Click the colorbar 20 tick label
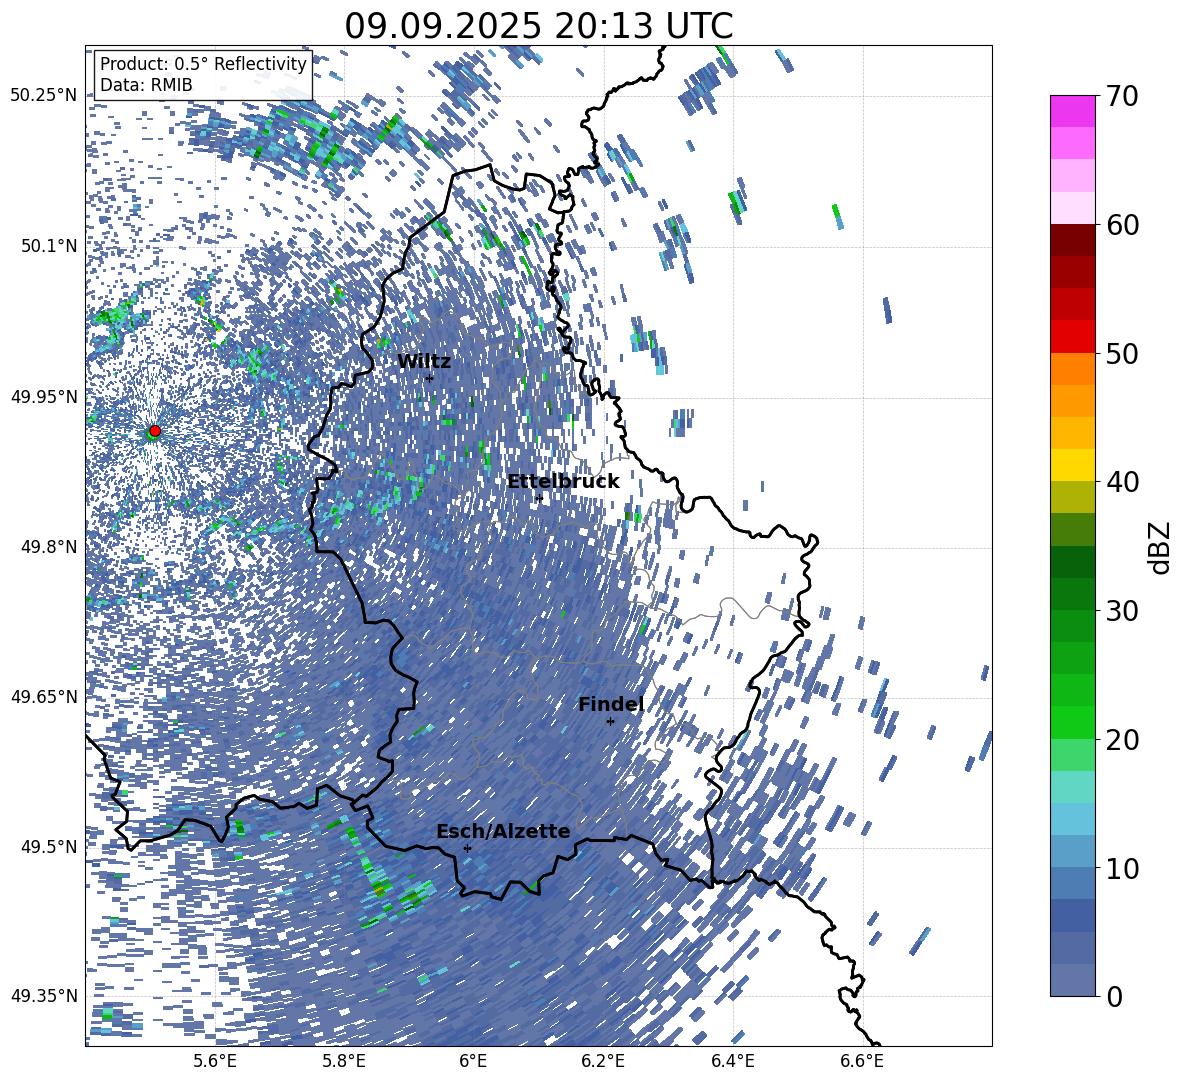 1123,739
